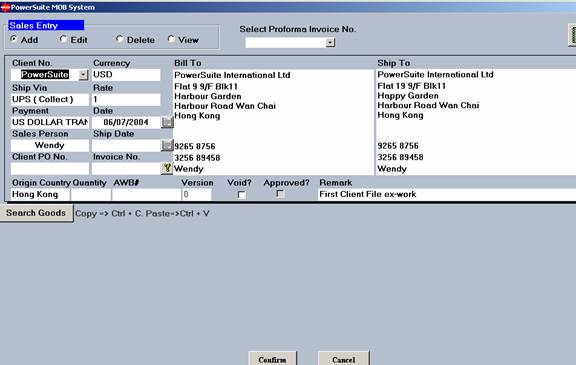Click Ship To line Flat 19 9/F Blk11
Image resolution: width=576 pixels, height=365 pixels.
pos(412,86)
